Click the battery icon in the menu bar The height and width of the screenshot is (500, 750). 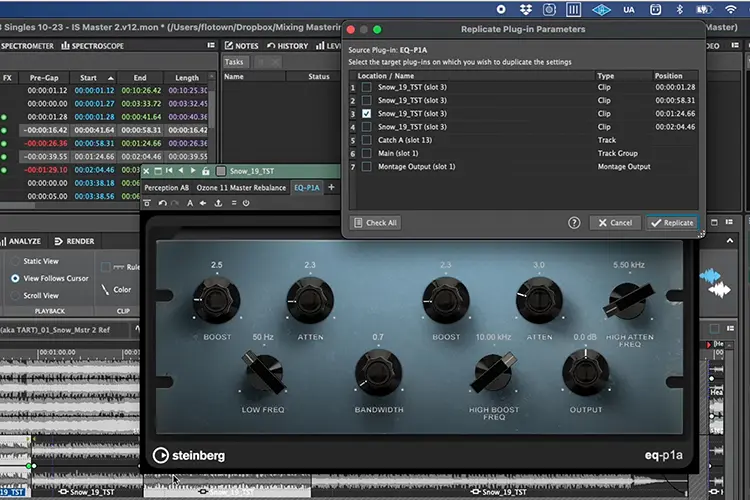(x=704, y=9)
